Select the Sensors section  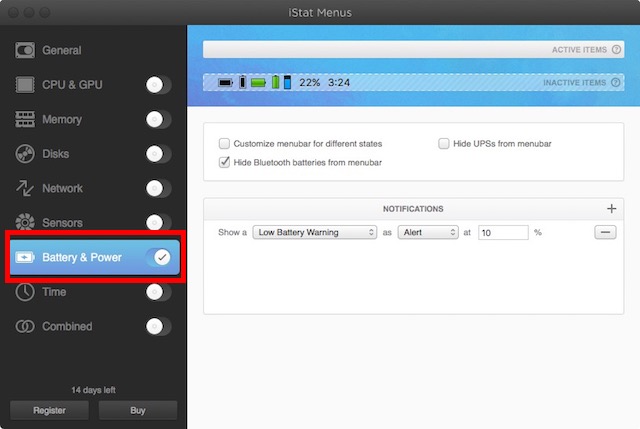[x=62, y=222]
